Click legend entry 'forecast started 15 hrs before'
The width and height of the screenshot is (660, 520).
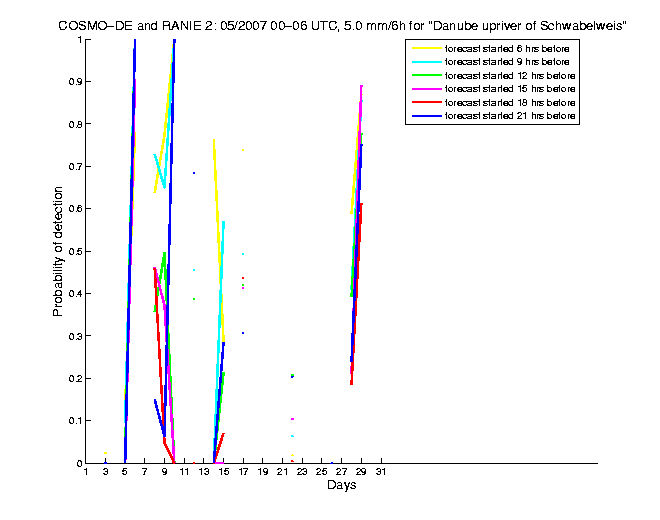510,89
